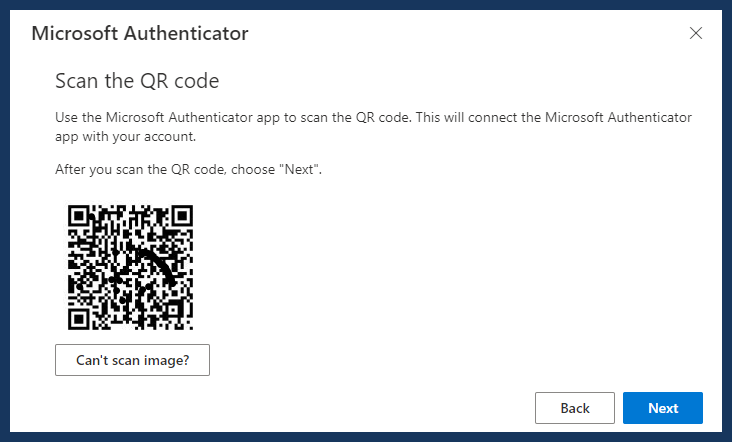Open the "Can't scan image?" option
Image resolution: width=732 pixels, height=442 pixels.
[133, 360]
